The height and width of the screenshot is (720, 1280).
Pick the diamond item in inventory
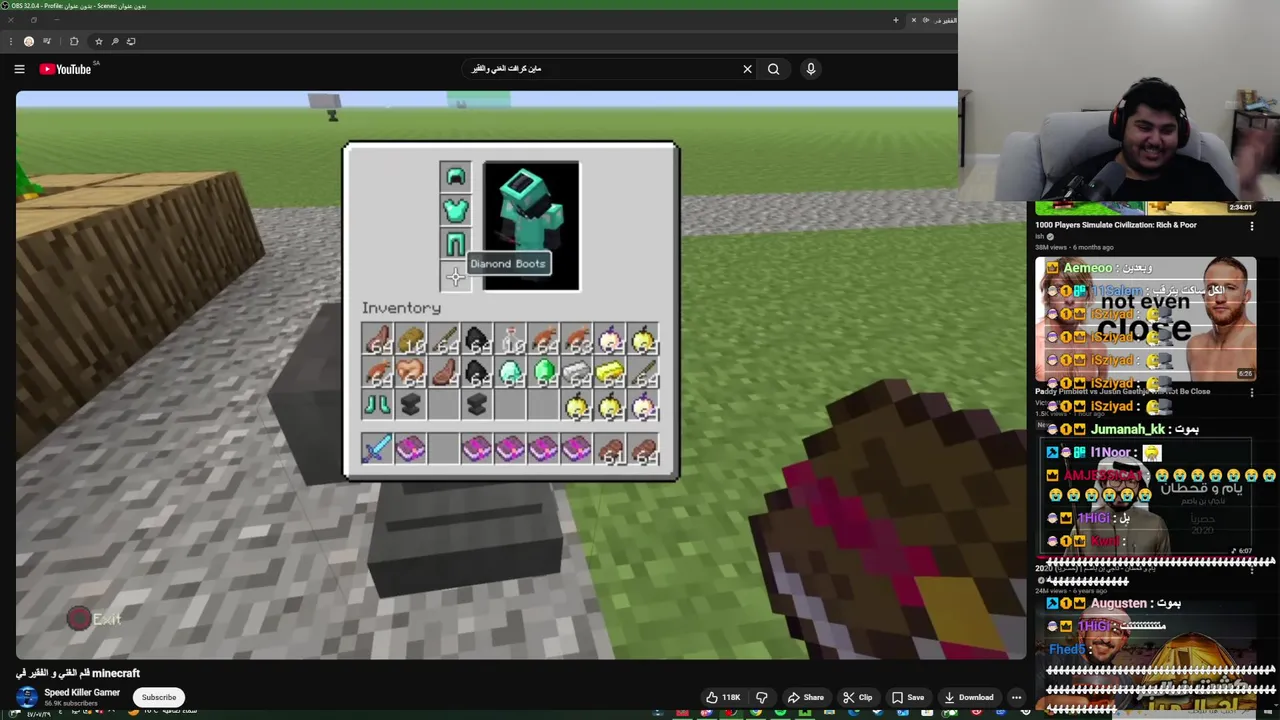pyautogui.click(x=510, y=373)
